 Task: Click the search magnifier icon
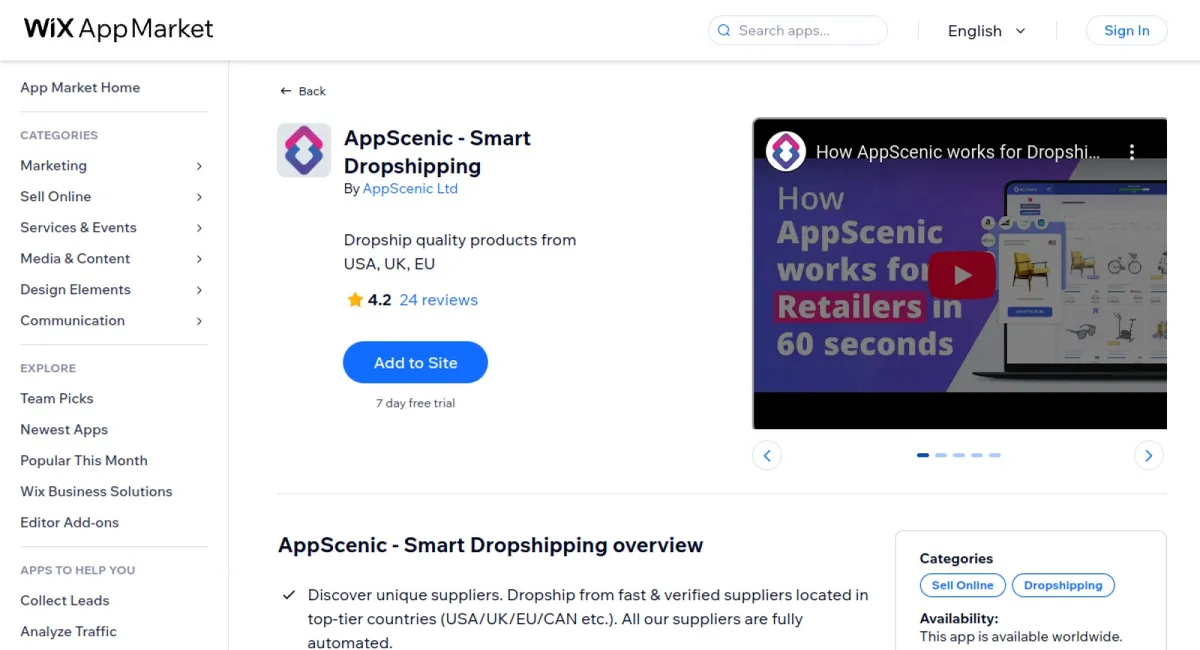[724, 31]
